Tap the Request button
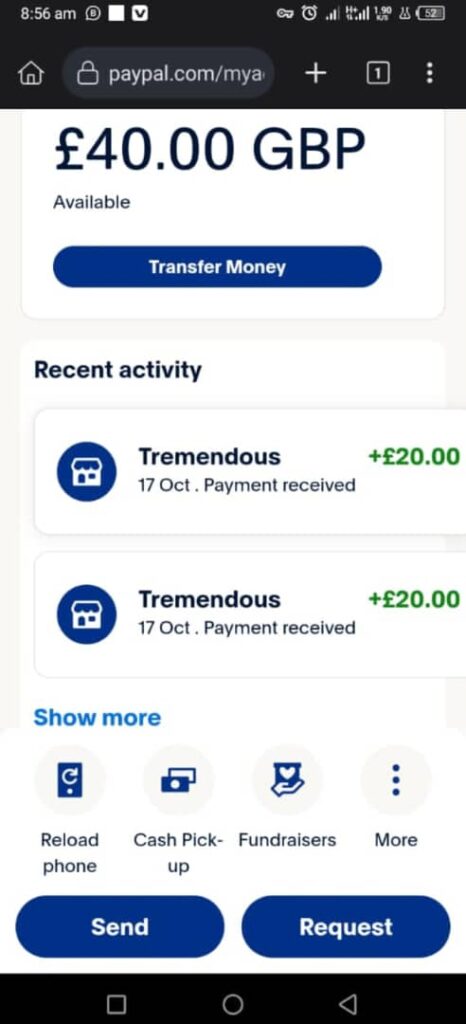 tap(346, 927)
